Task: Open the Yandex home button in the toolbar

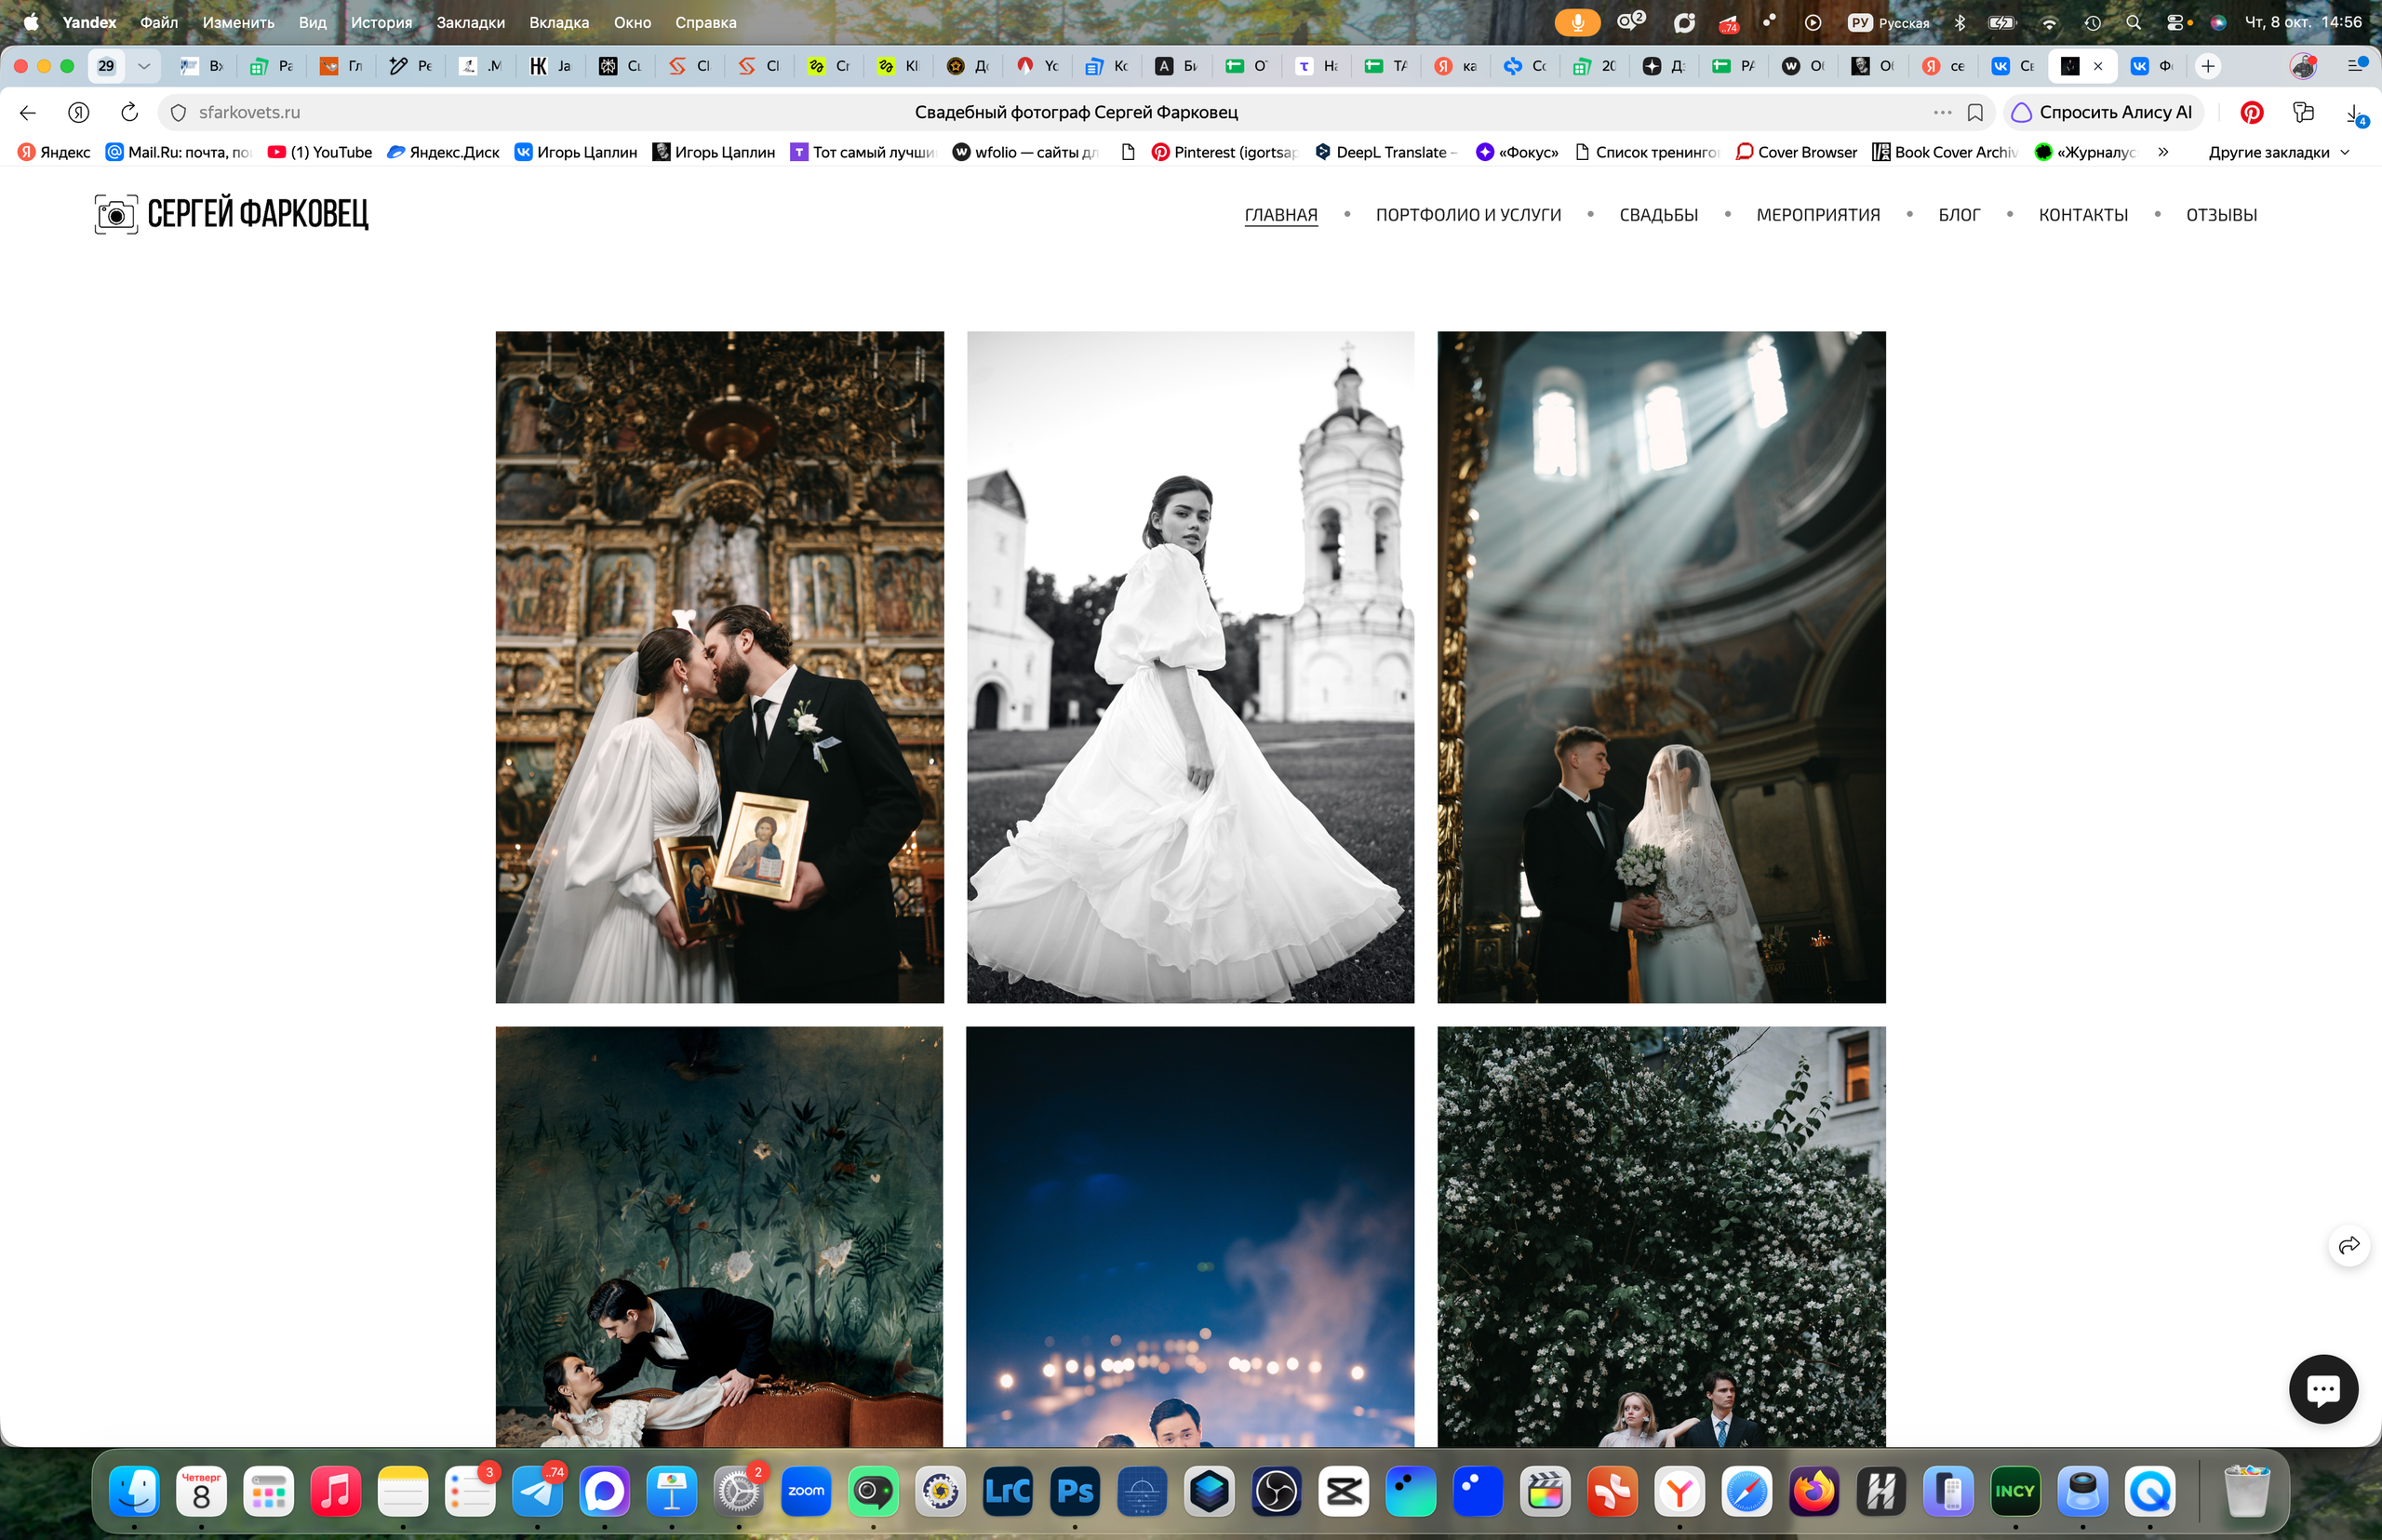Action: [x=79, y=112]
